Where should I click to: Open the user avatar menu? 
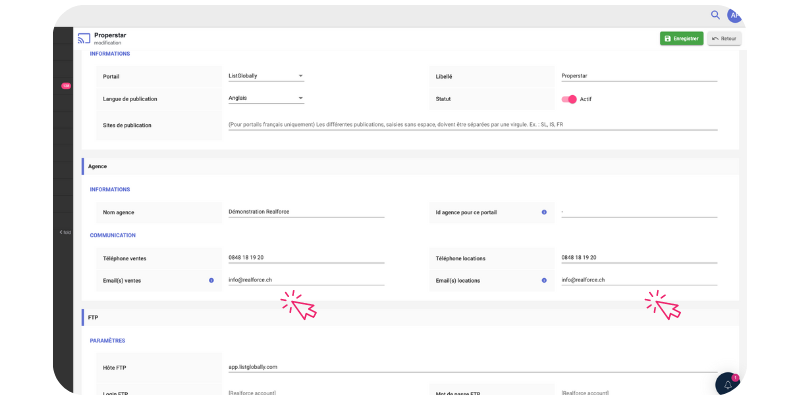click(735, 15)
